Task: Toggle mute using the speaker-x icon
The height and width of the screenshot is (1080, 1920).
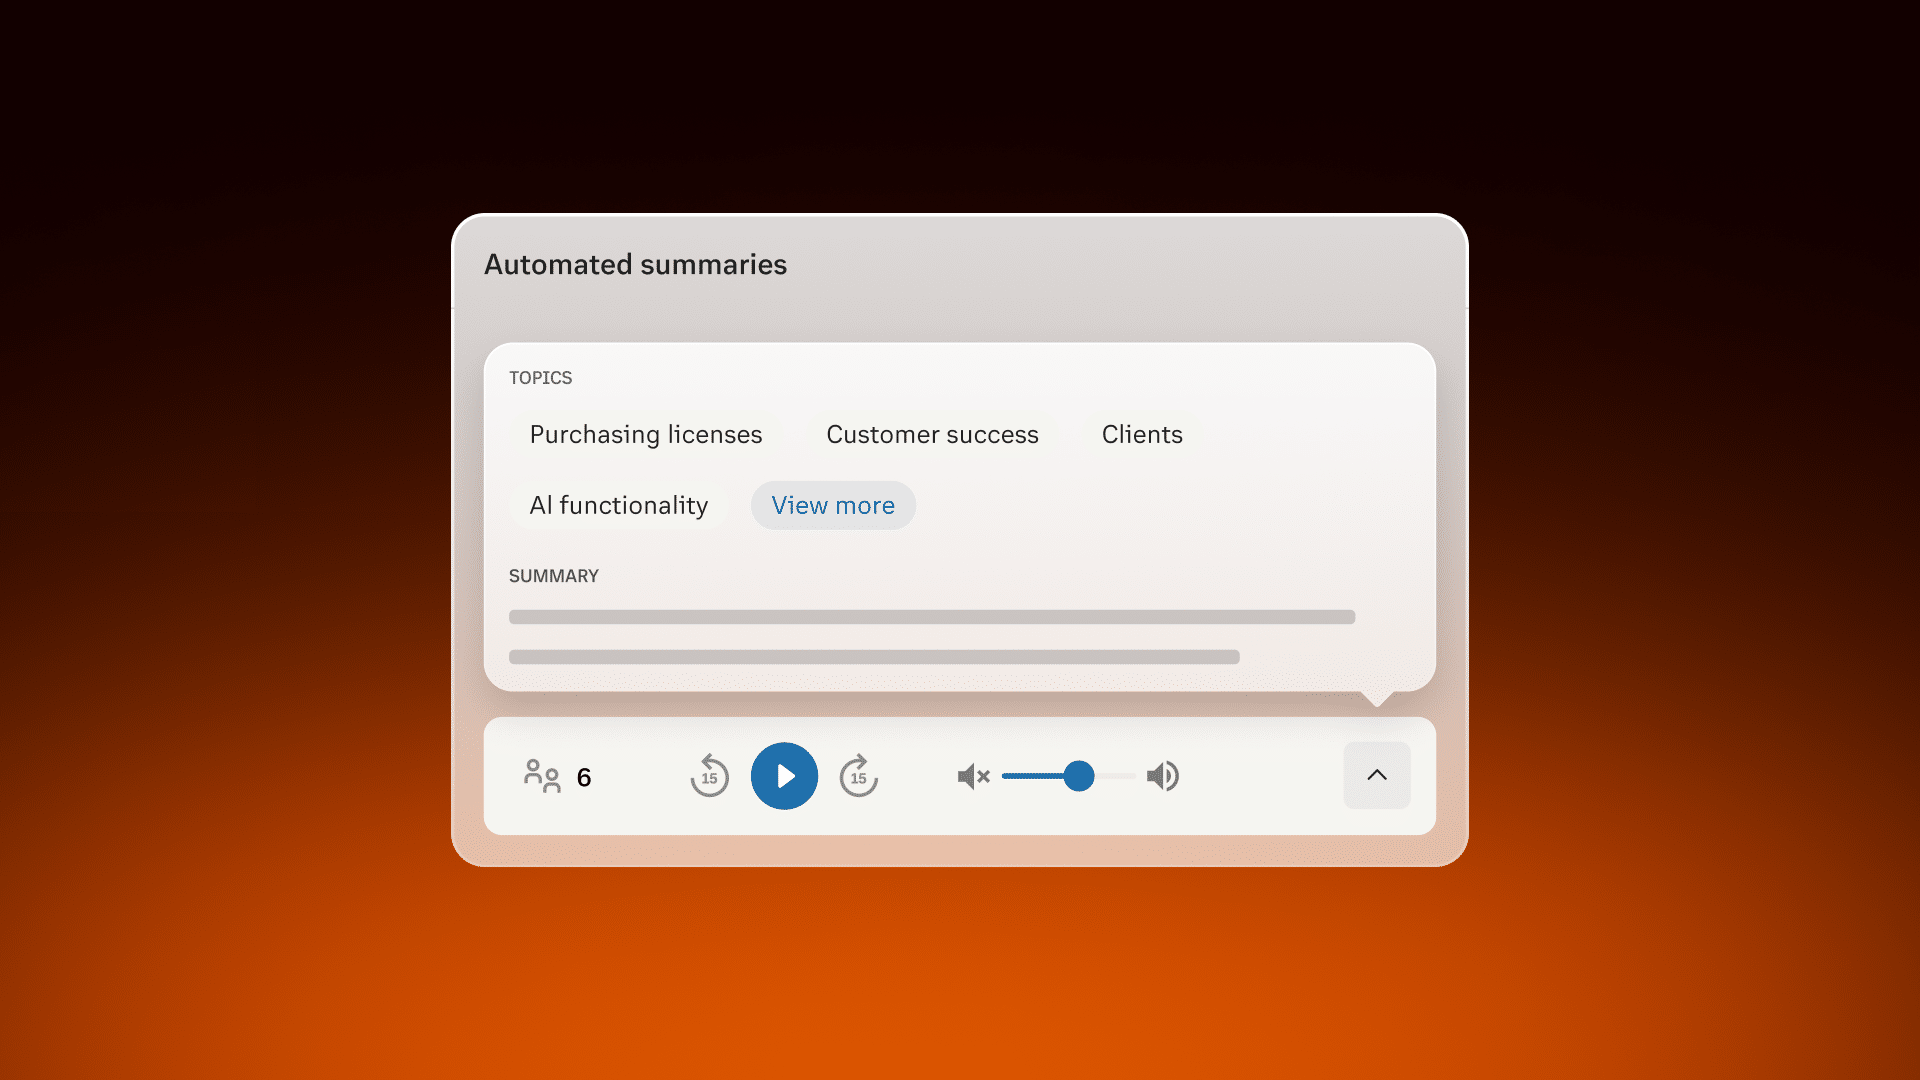Action: (x=973, y=775)
